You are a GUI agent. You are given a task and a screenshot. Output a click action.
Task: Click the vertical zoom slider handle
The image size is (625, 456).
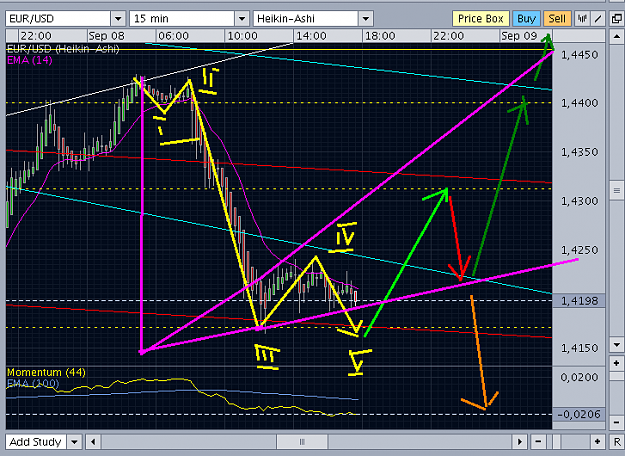pos(617,376)
